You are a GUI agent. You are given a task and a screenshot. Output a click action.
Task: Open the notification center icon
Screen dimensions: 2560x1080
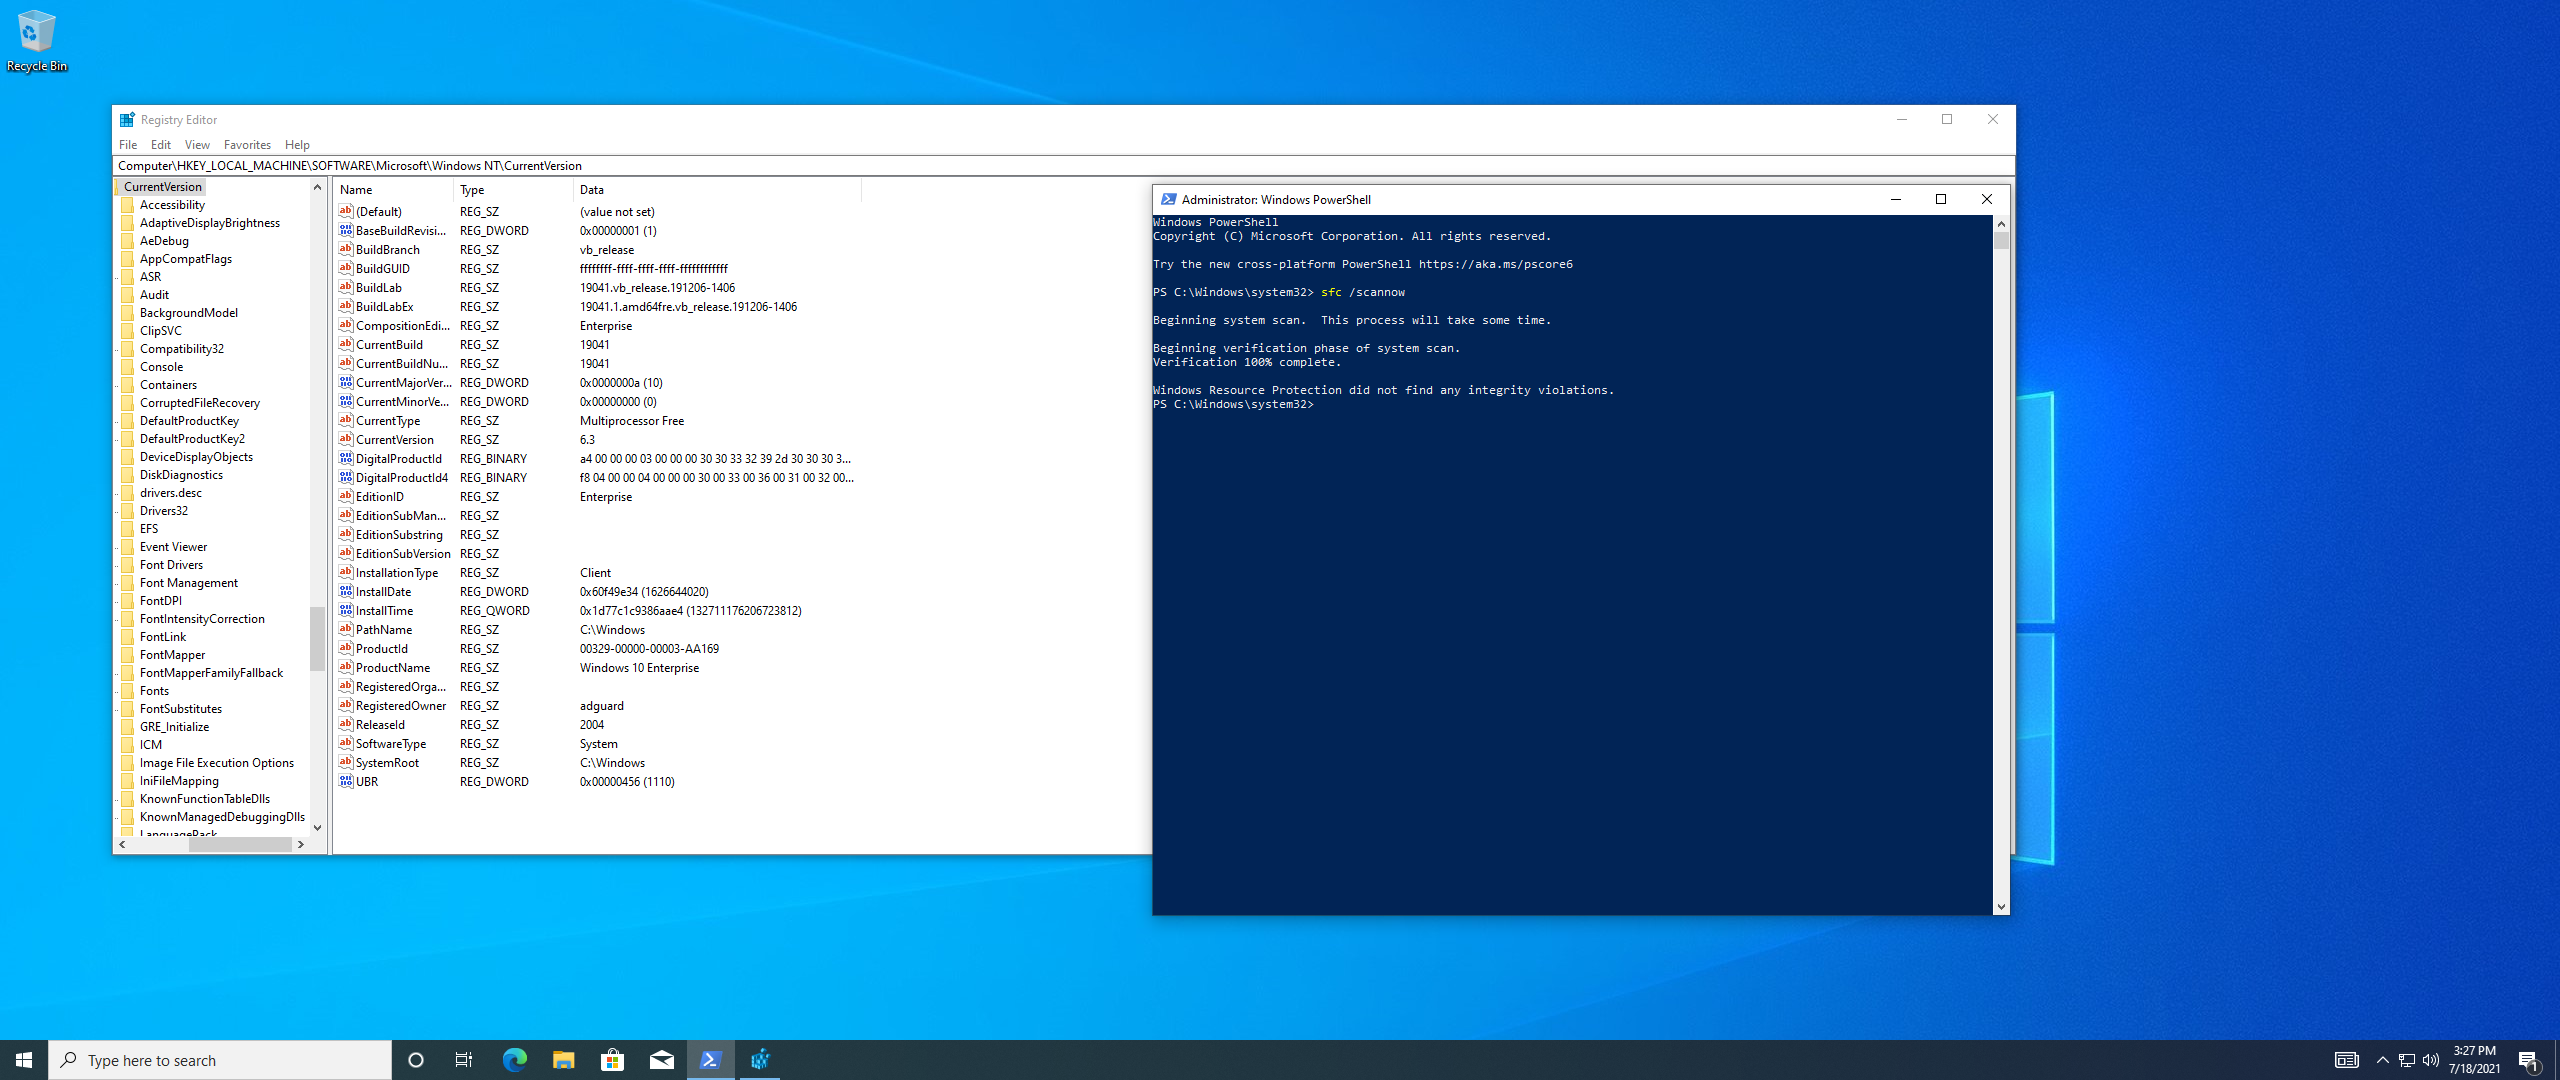pos(2529,1060)
